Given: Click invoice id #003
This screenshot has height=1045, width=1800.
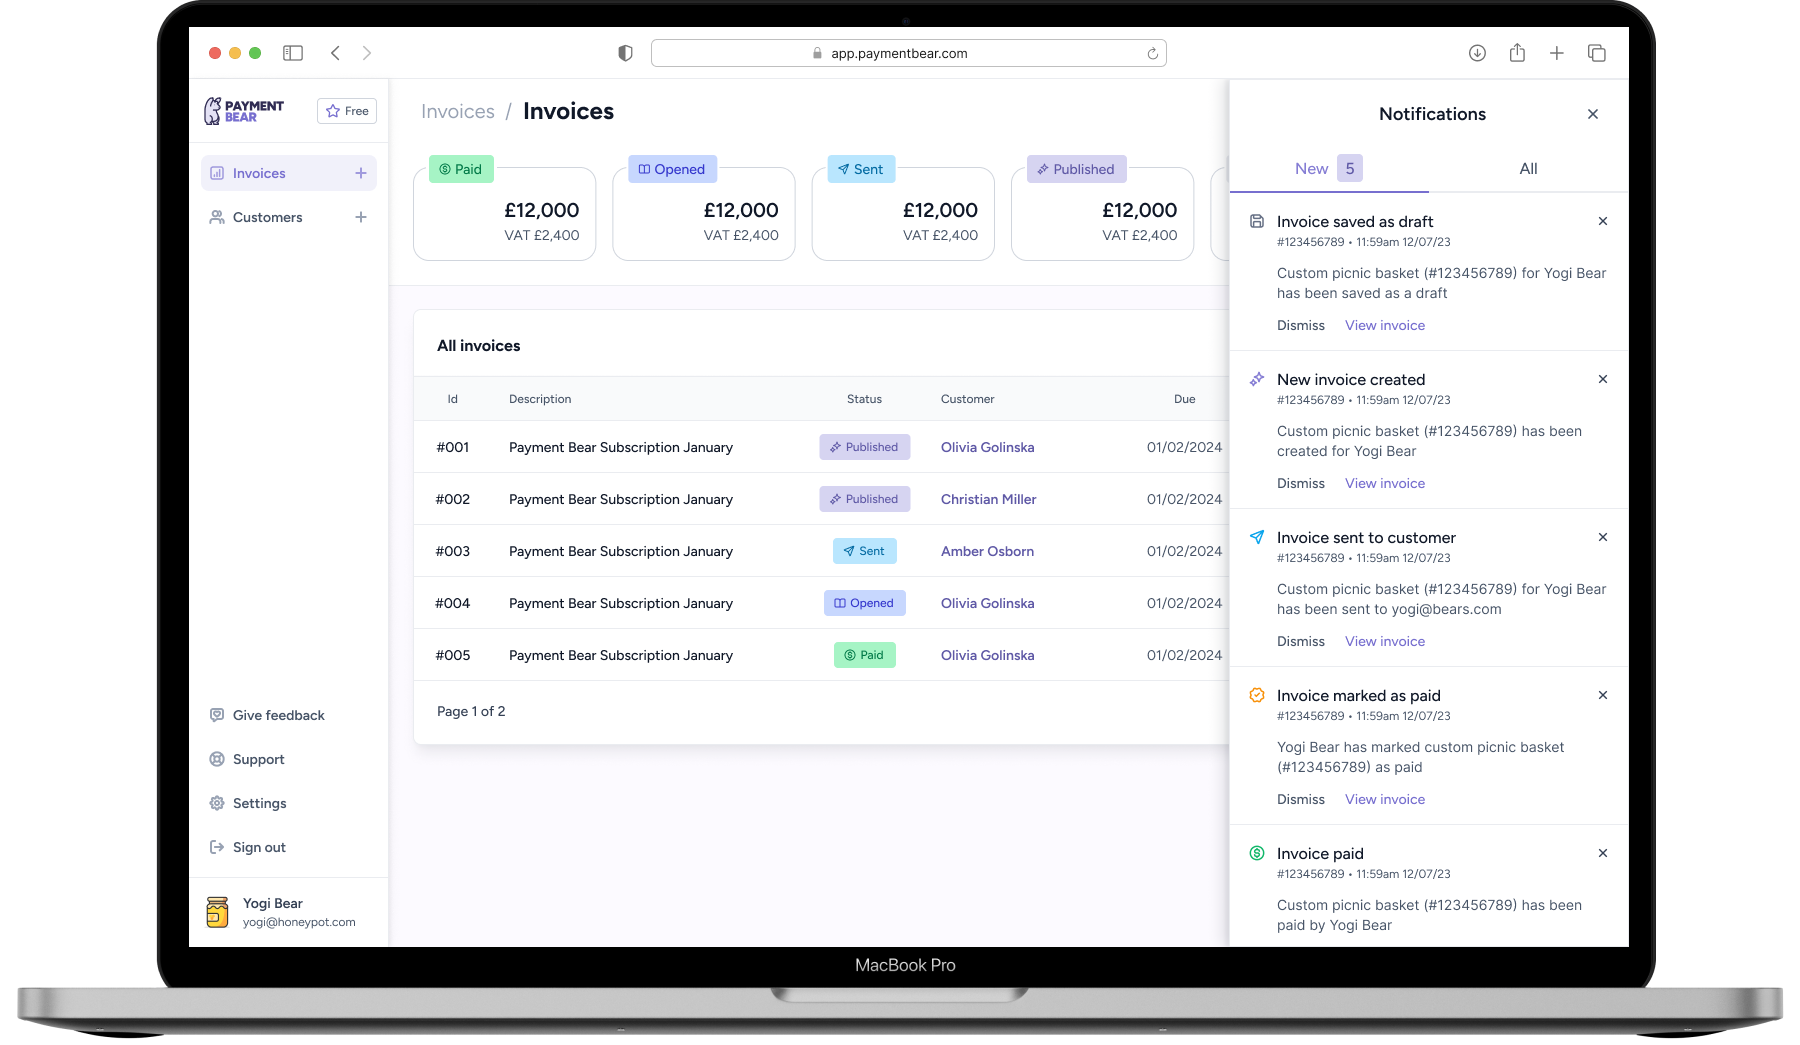Looking at the screenshot, I should coord(452,551).
